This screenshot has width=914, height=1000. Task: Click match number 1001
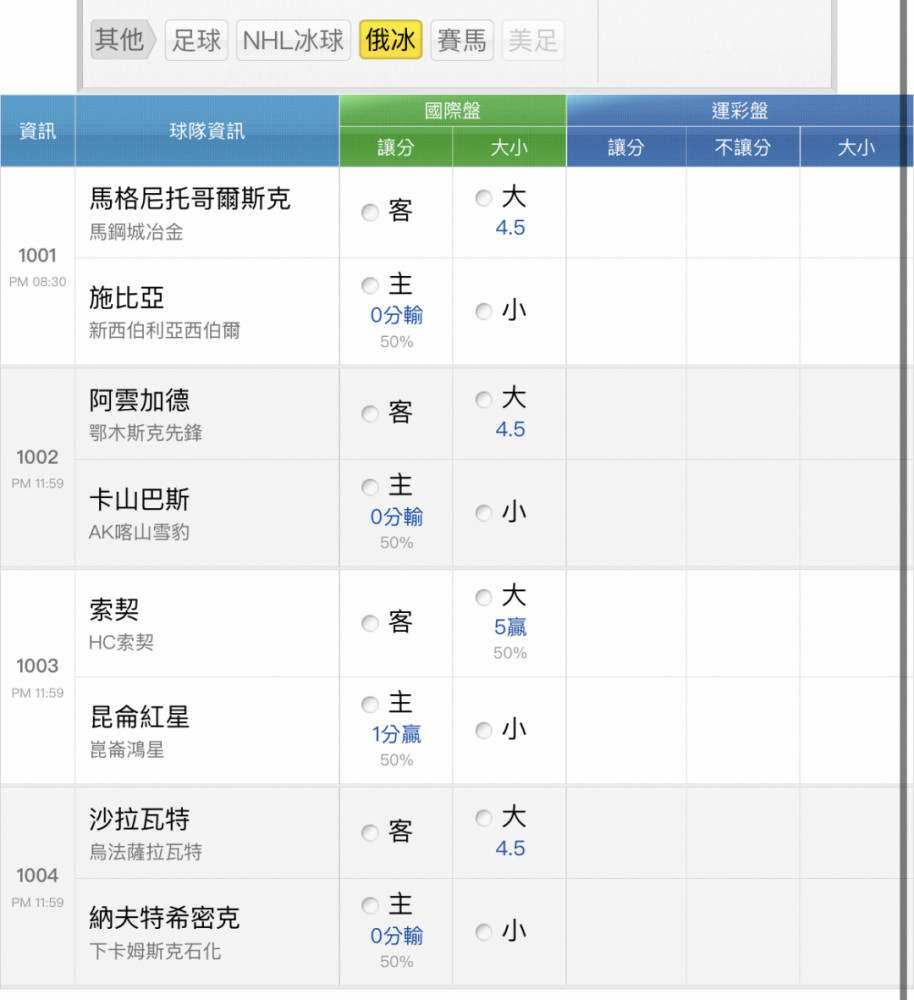click(38, 256)
